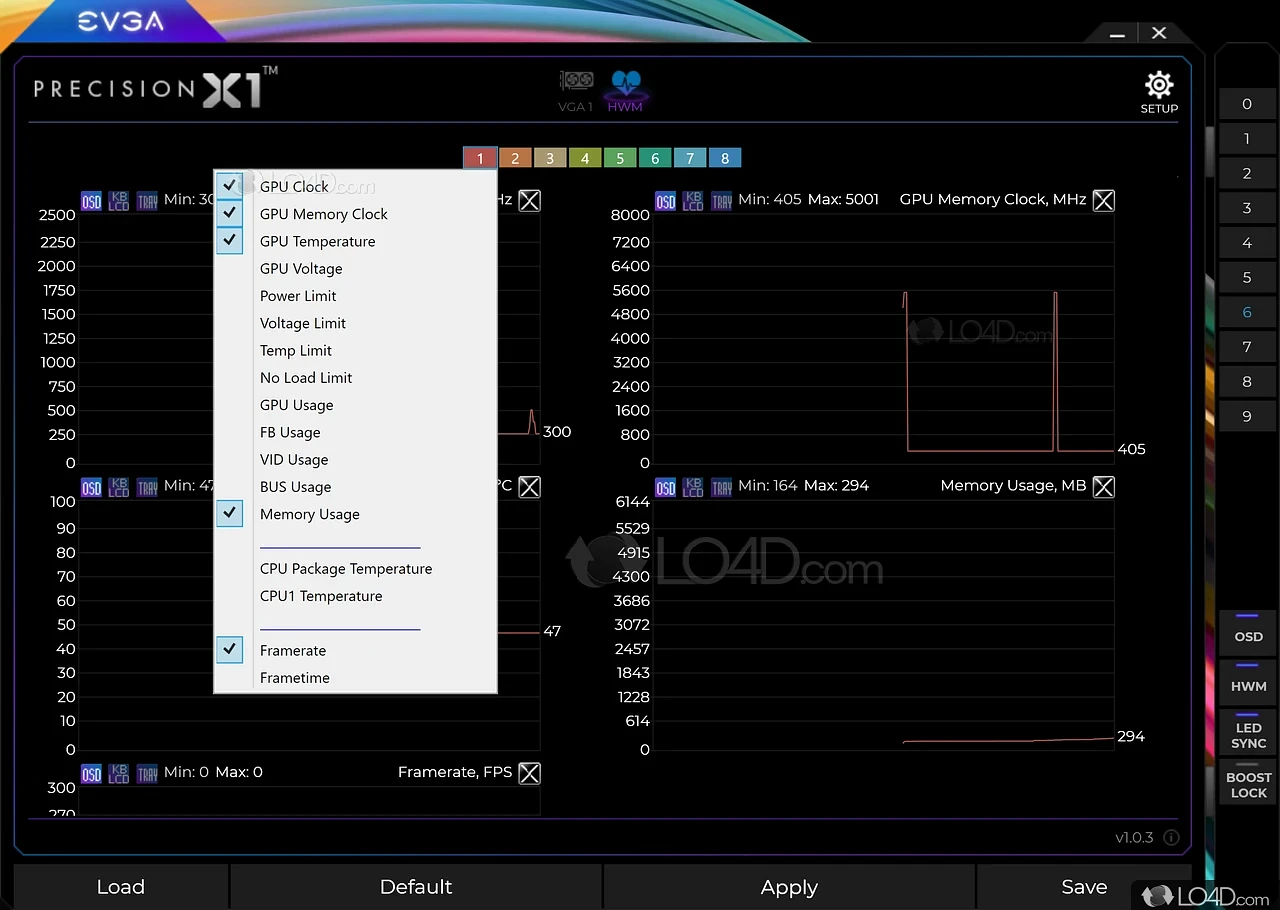Click the Default button
This screenshot has width=1280, height=910.
pyautogui.click(x=416, y=887)
